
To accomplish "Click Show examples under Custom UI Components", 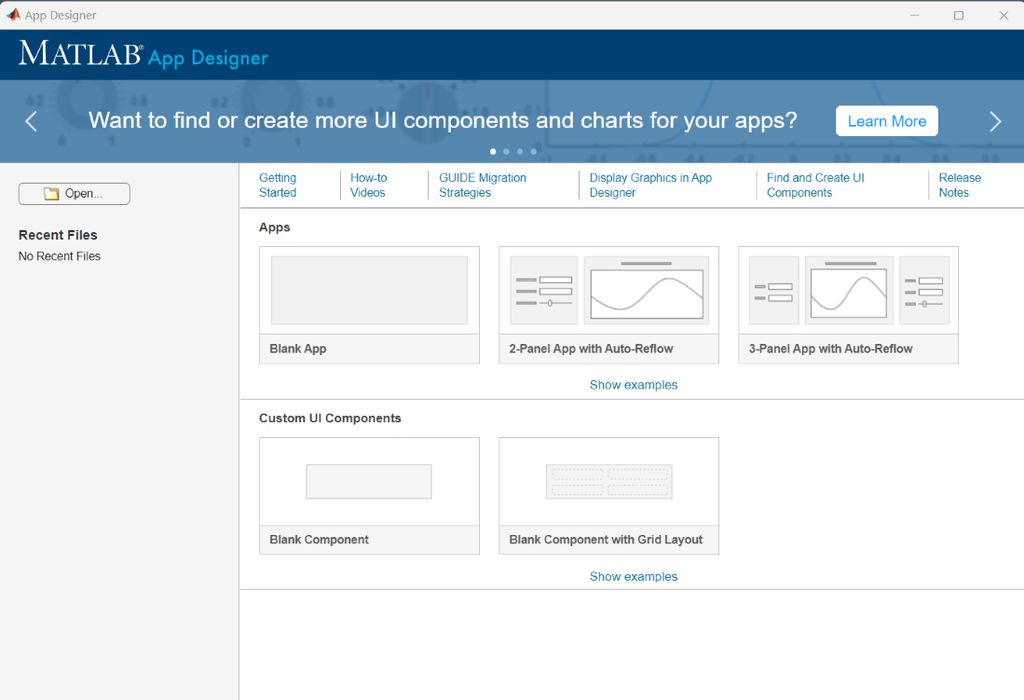I will coord(633,577).
